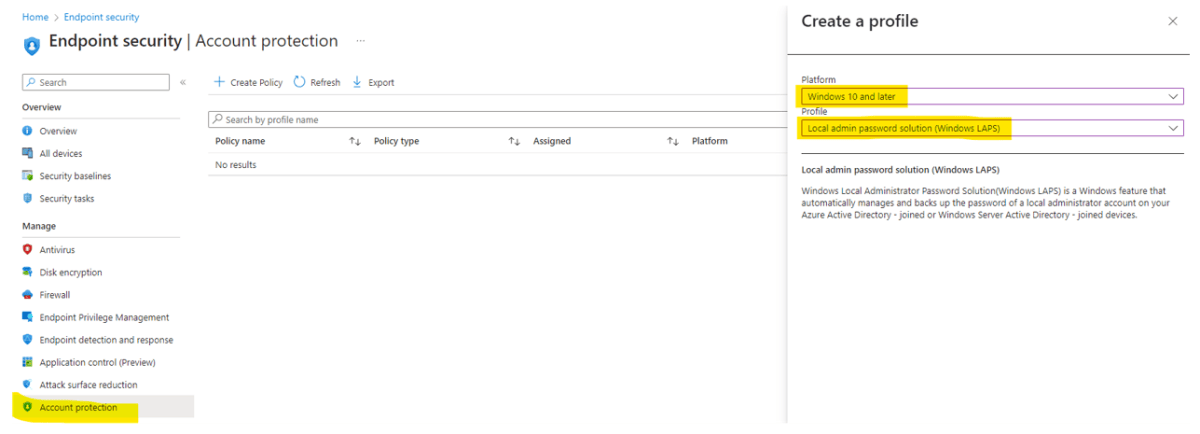Focus the sidebar Search box
Image resolution: width=1200 pixels, height=434 pixels.
click(x=96, y=82)
